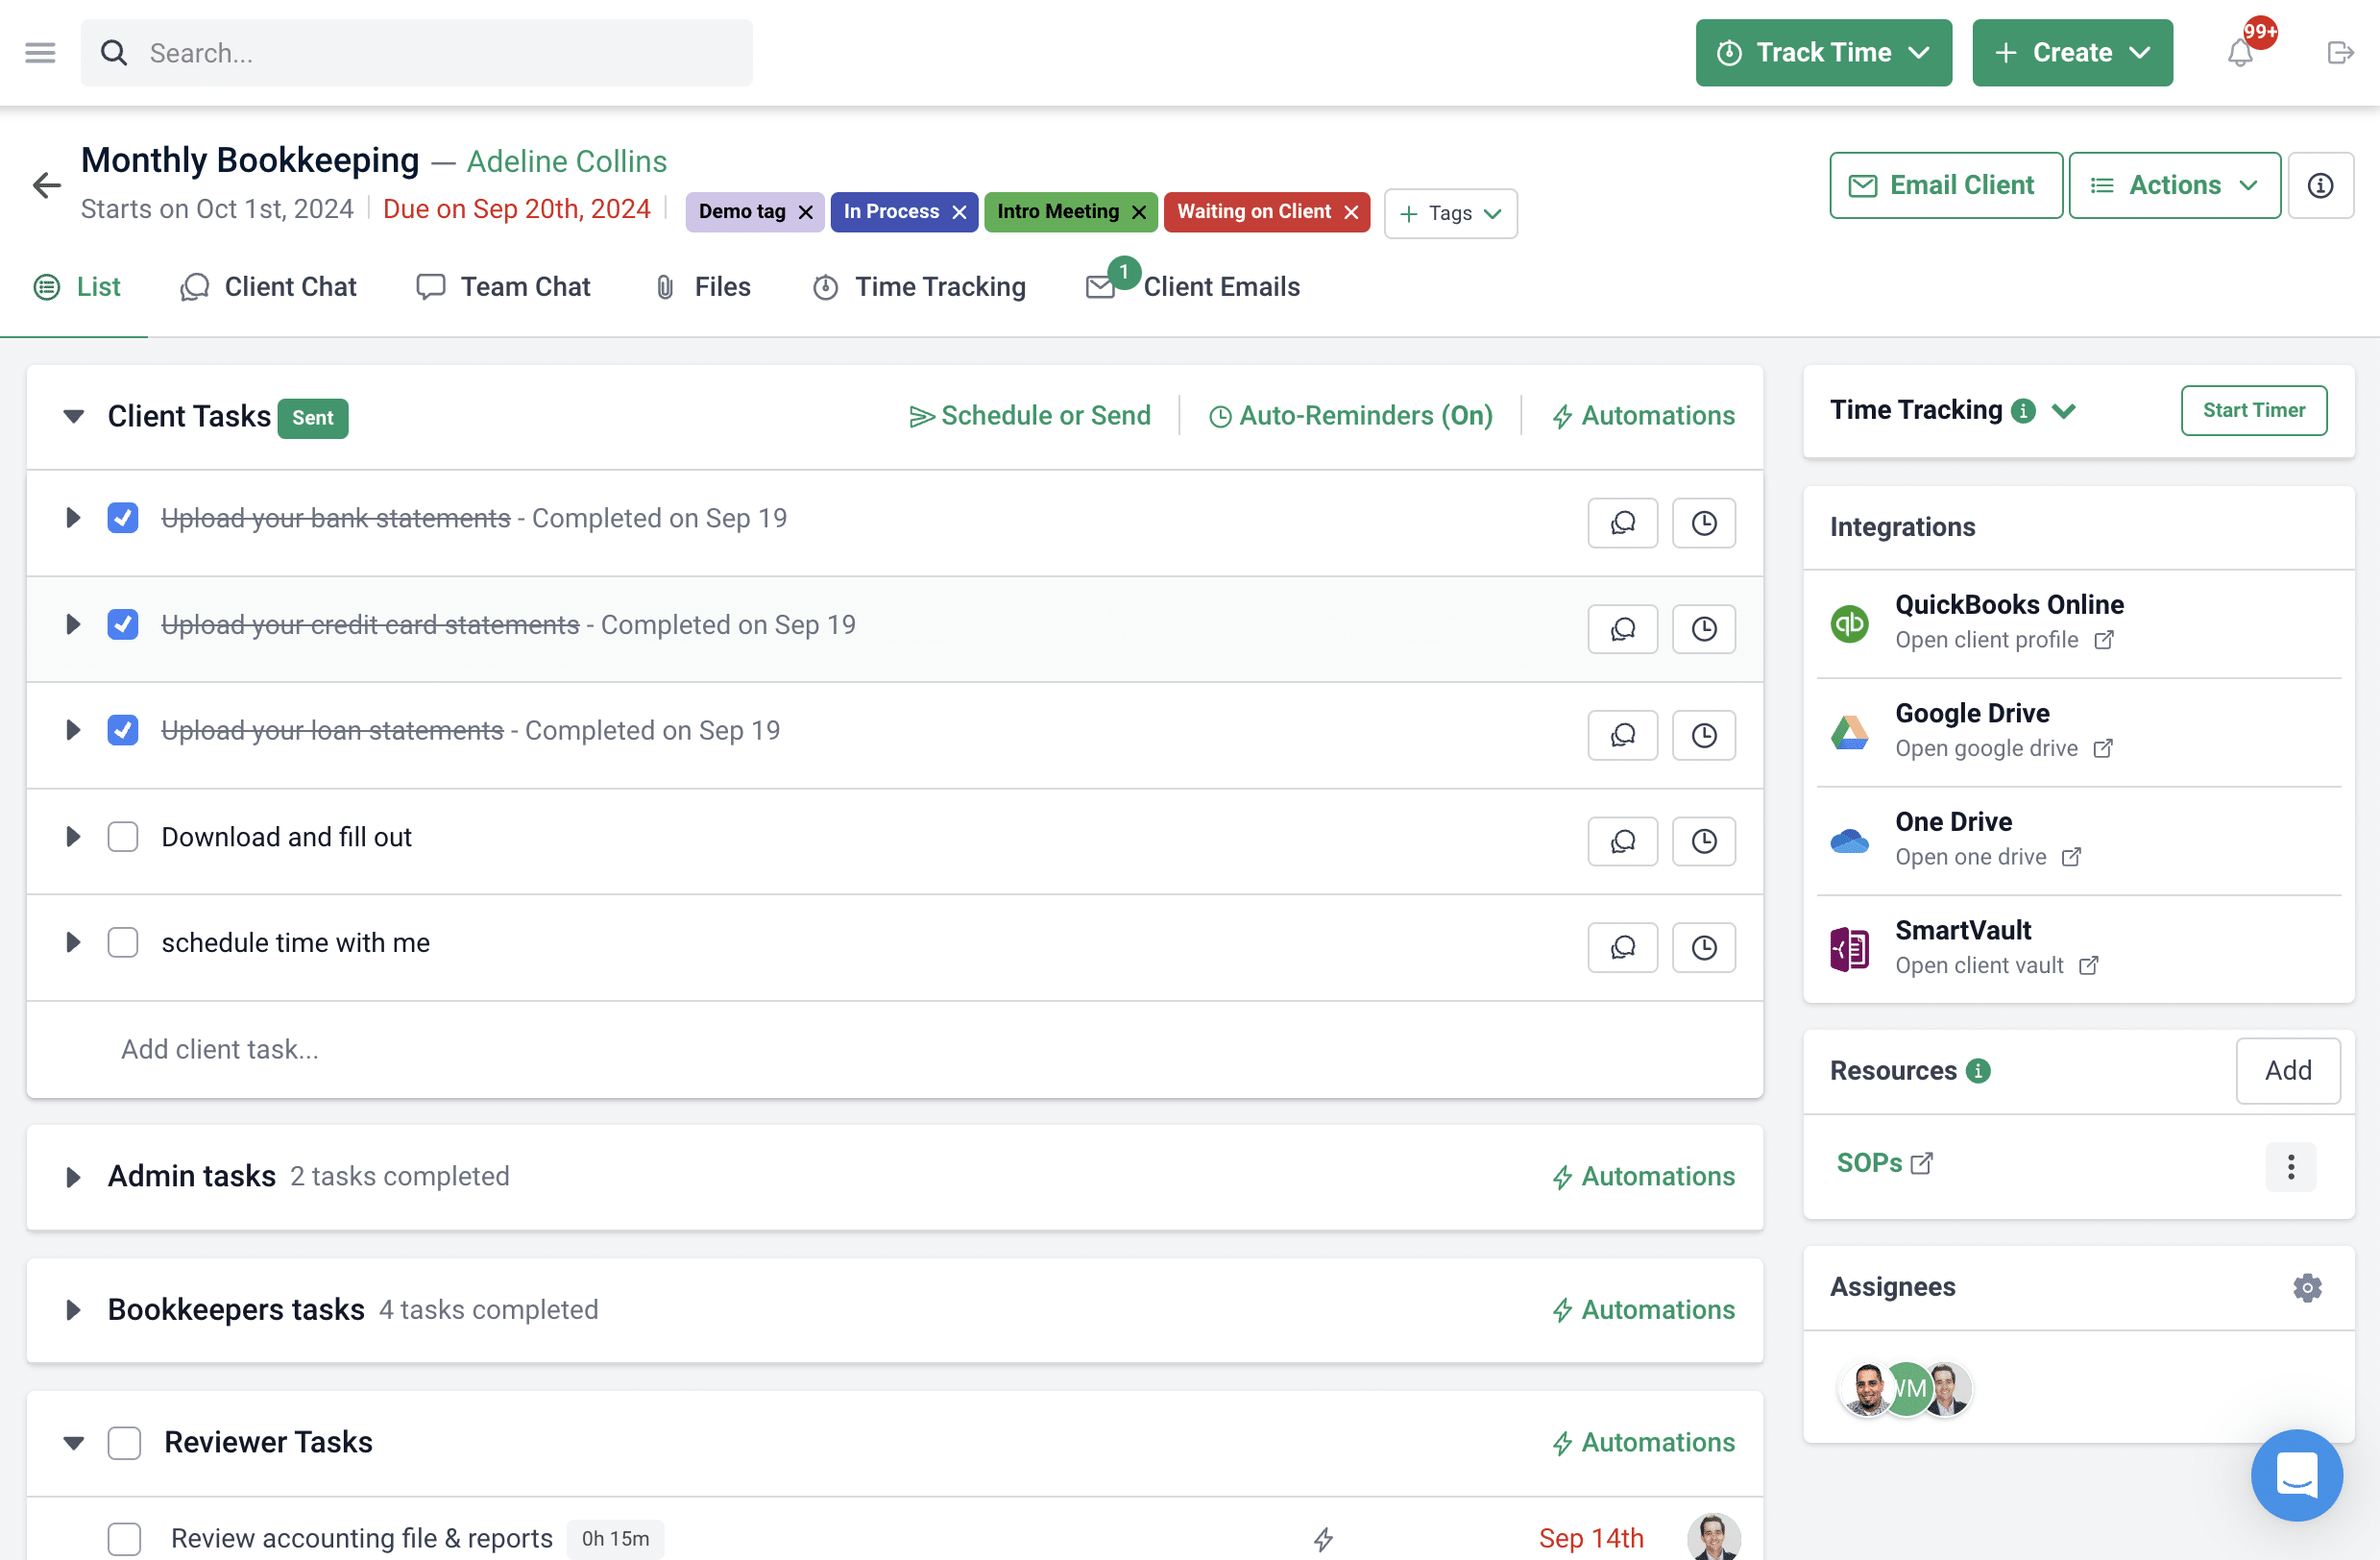This screenshot has height=1560, width=2380.
Task: Expand the Bookkeepers tasks section
Action: pos(73,1310)
